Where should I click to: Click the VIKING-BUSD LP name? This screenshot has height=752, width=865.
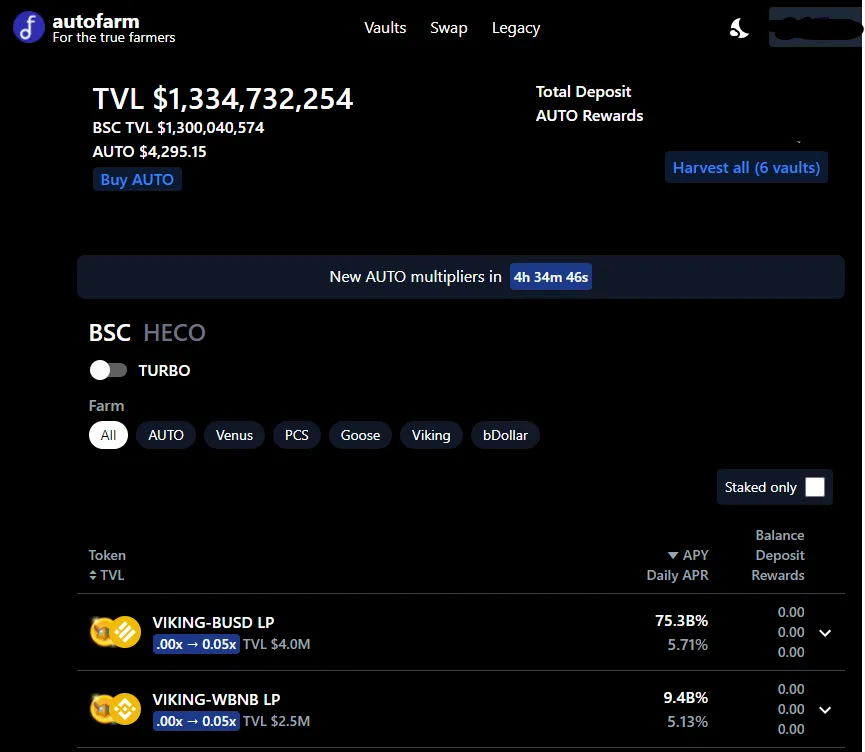(213, 622)
